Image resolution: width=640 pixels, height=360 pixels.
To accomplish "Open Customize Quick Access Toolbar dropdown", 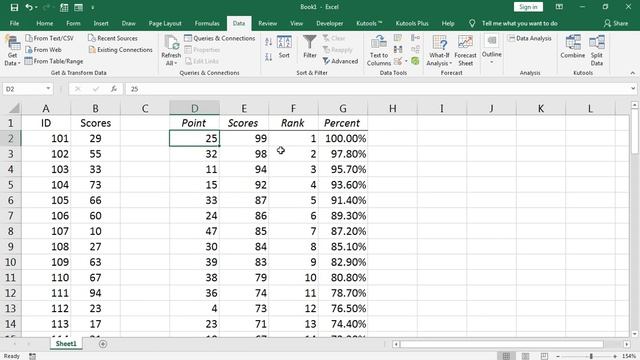I will [93, 7].
